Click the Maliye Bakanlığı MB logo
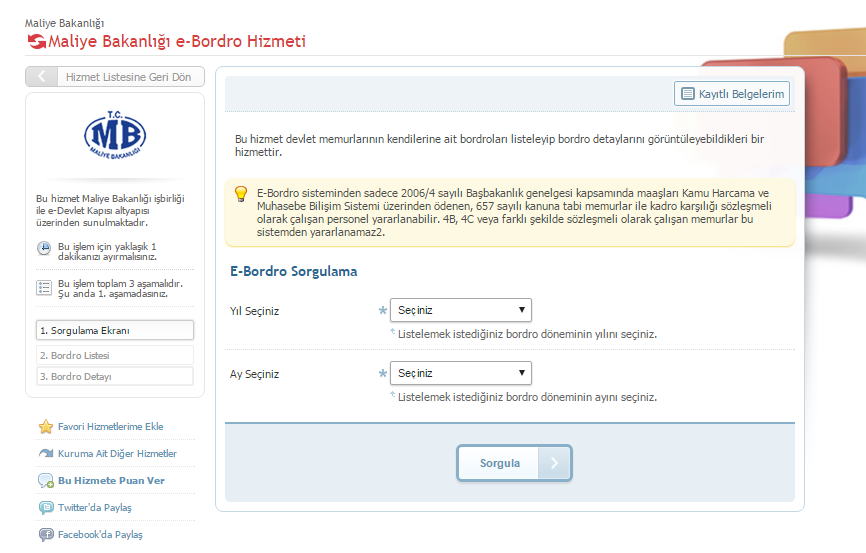This screenshot has height=553, width=866. (115, 135)
